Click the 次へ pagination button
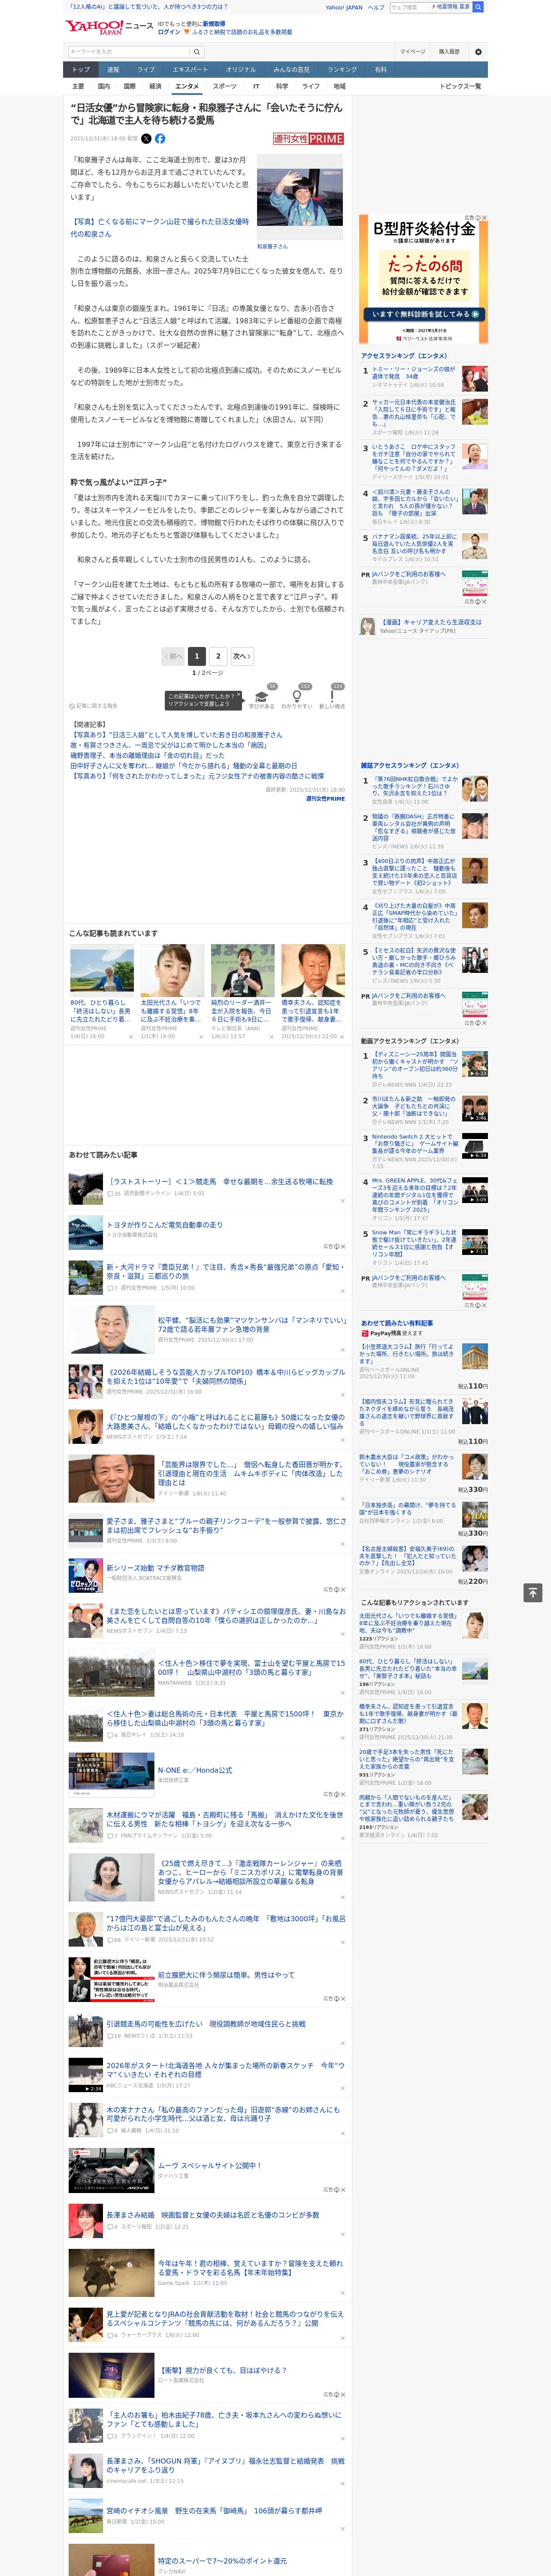The width and height of the screenshot is (551, 2576). [x=242, y=656]
